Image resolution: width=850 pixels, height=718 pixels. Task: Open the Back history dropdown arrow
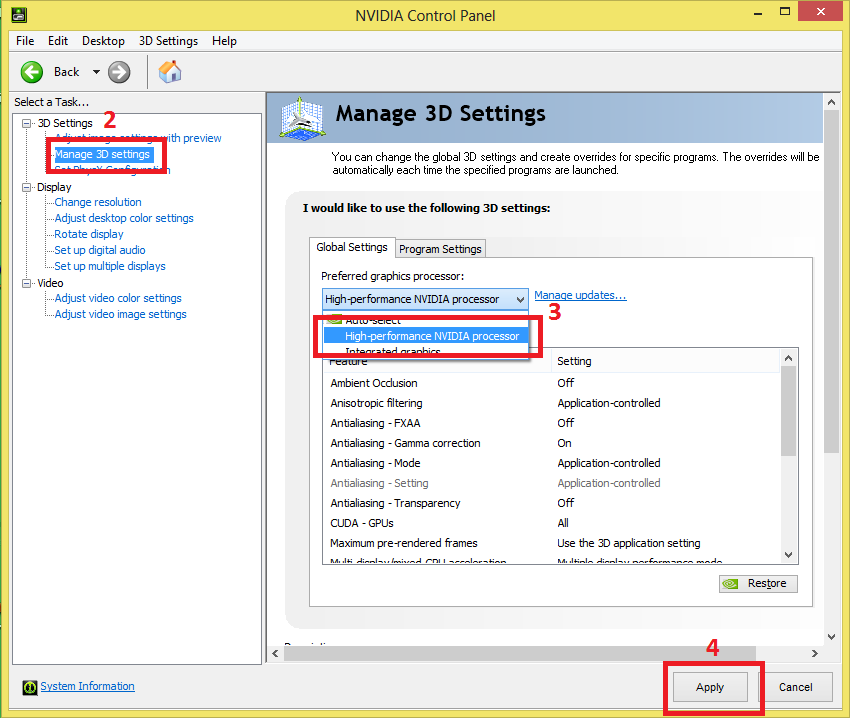click(96, 72)
